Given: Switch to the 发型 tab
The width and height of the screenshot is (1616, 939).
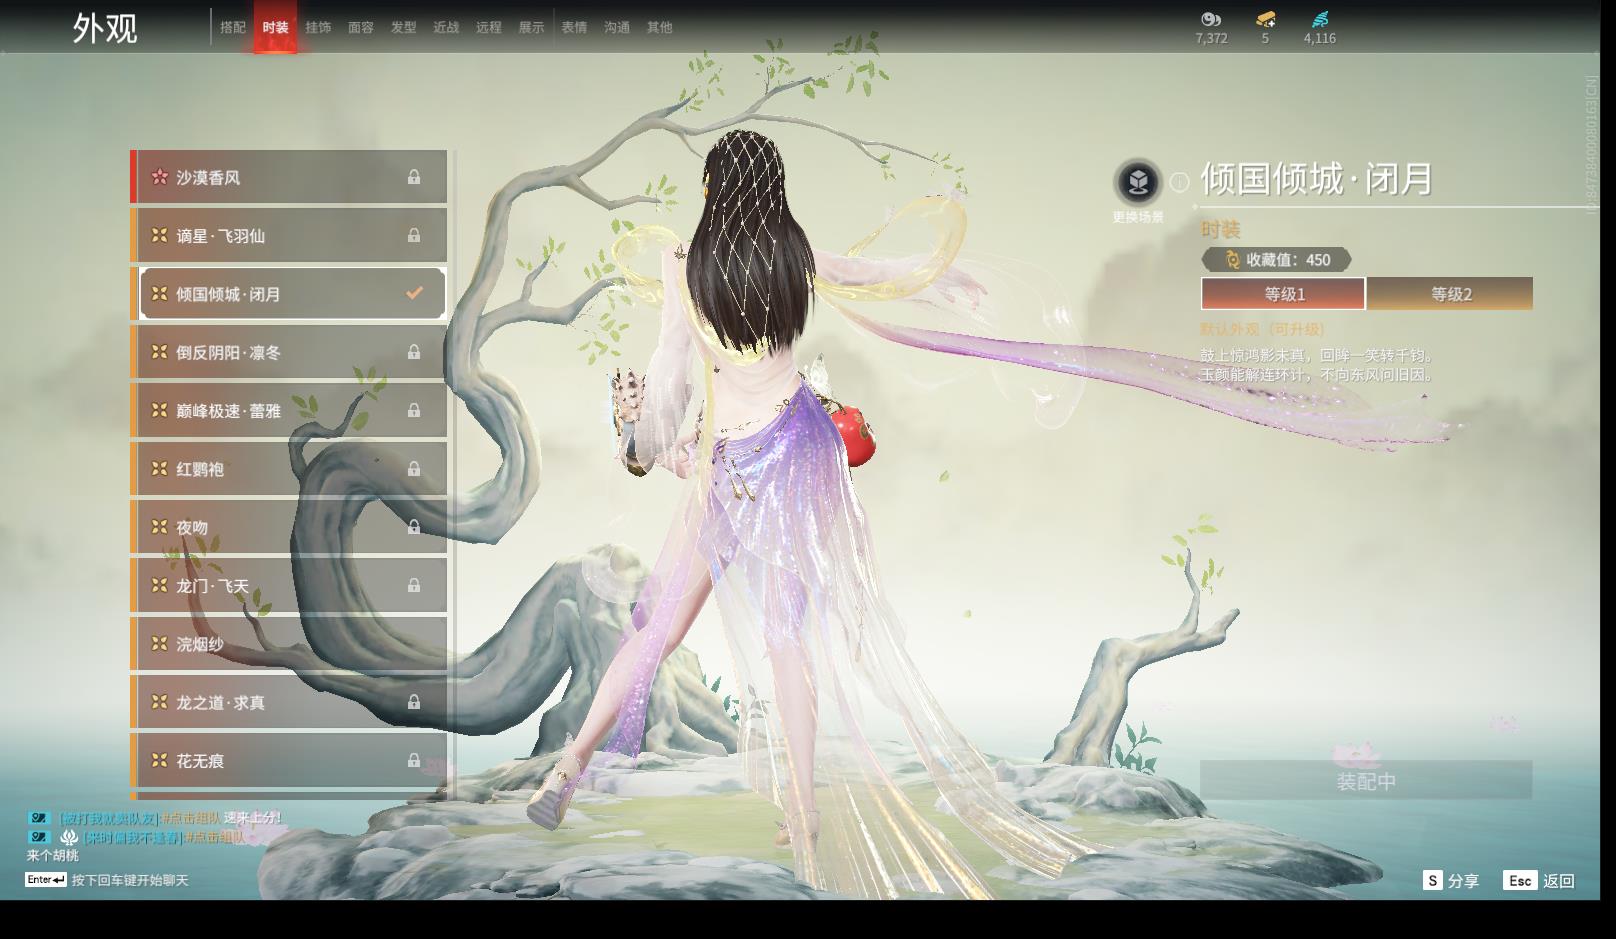Looking at the screenshot, I should pyautogui.click(x=404, y=27).
